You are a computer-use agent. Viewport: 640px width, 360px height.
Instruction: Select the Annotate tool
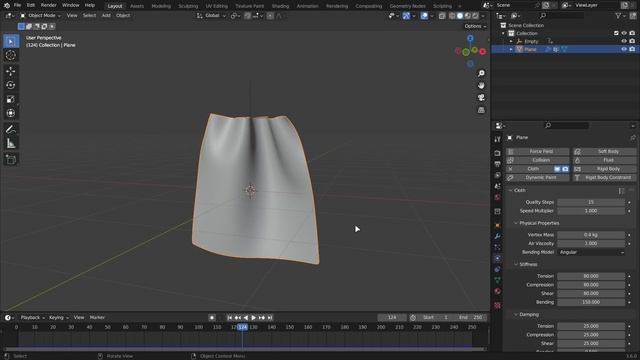11,129
